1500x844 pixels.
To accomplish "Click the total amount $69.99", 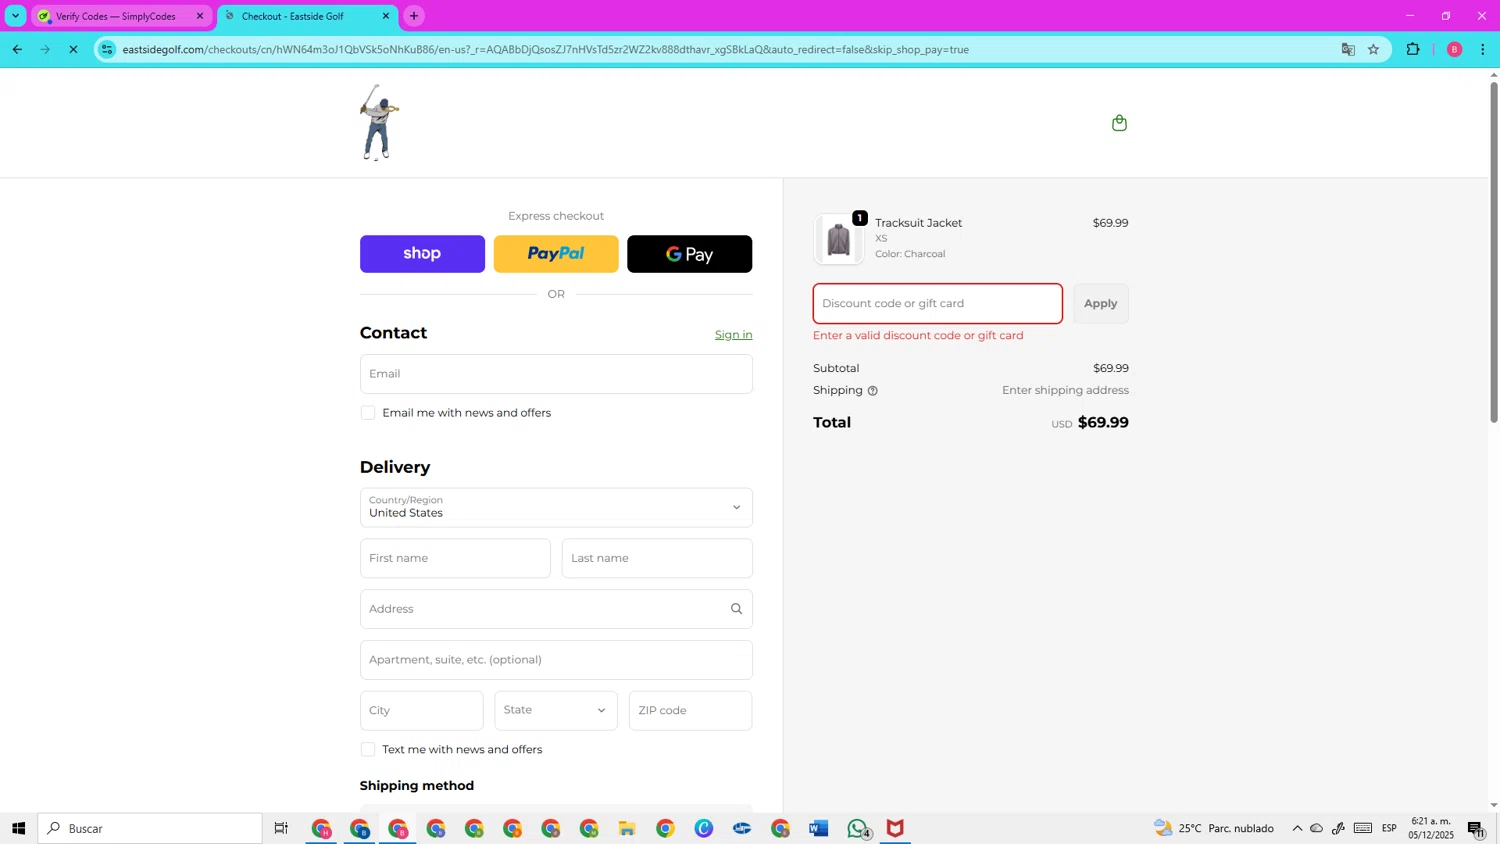I will (x=1103, y=423).
